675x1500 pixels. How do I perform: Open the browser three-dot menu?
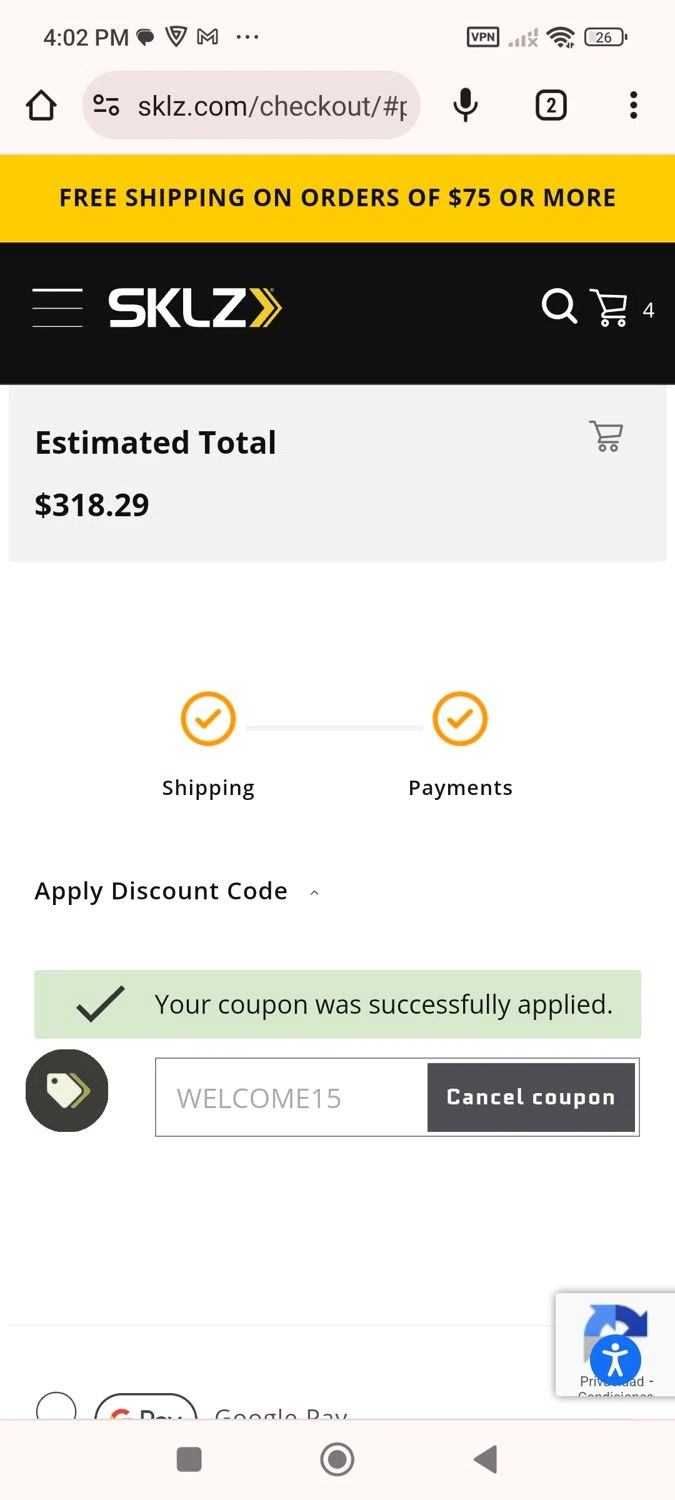coord(633,105)
